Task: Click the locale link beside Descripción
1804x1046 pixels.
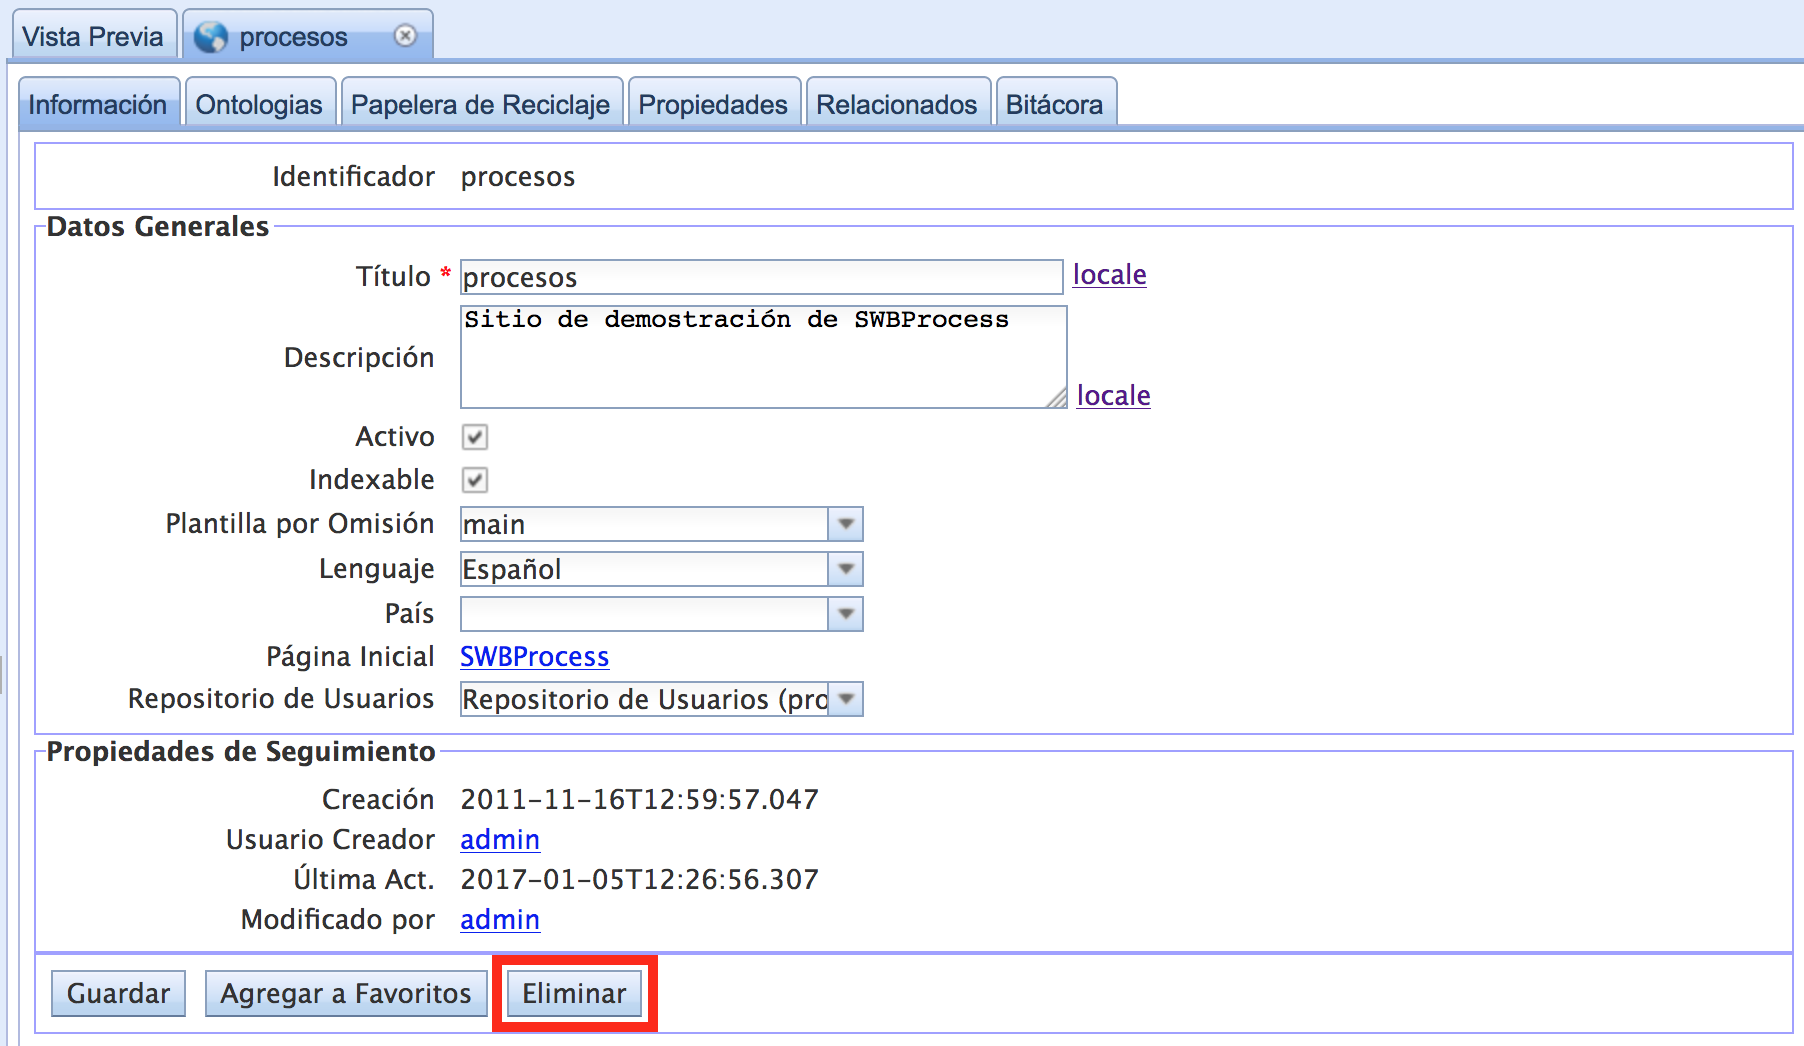Action: [1113, 396]
